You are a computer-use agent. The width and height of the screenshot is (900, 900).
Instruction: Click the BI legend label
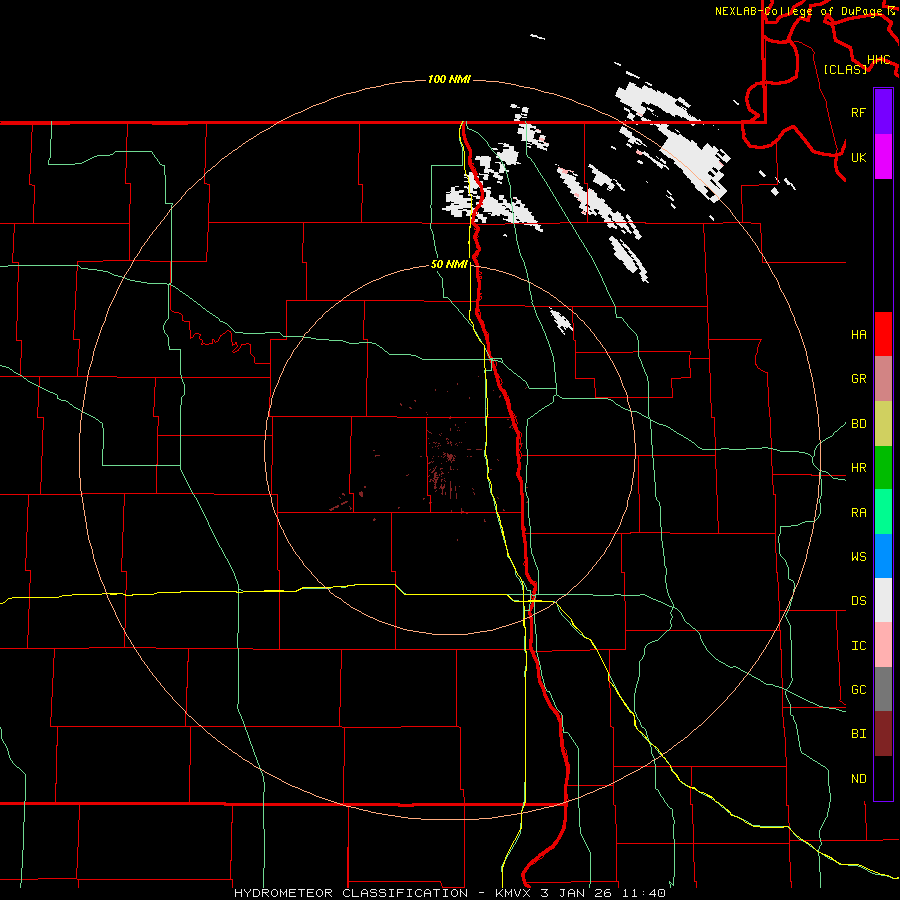click(x=859, y=734)
